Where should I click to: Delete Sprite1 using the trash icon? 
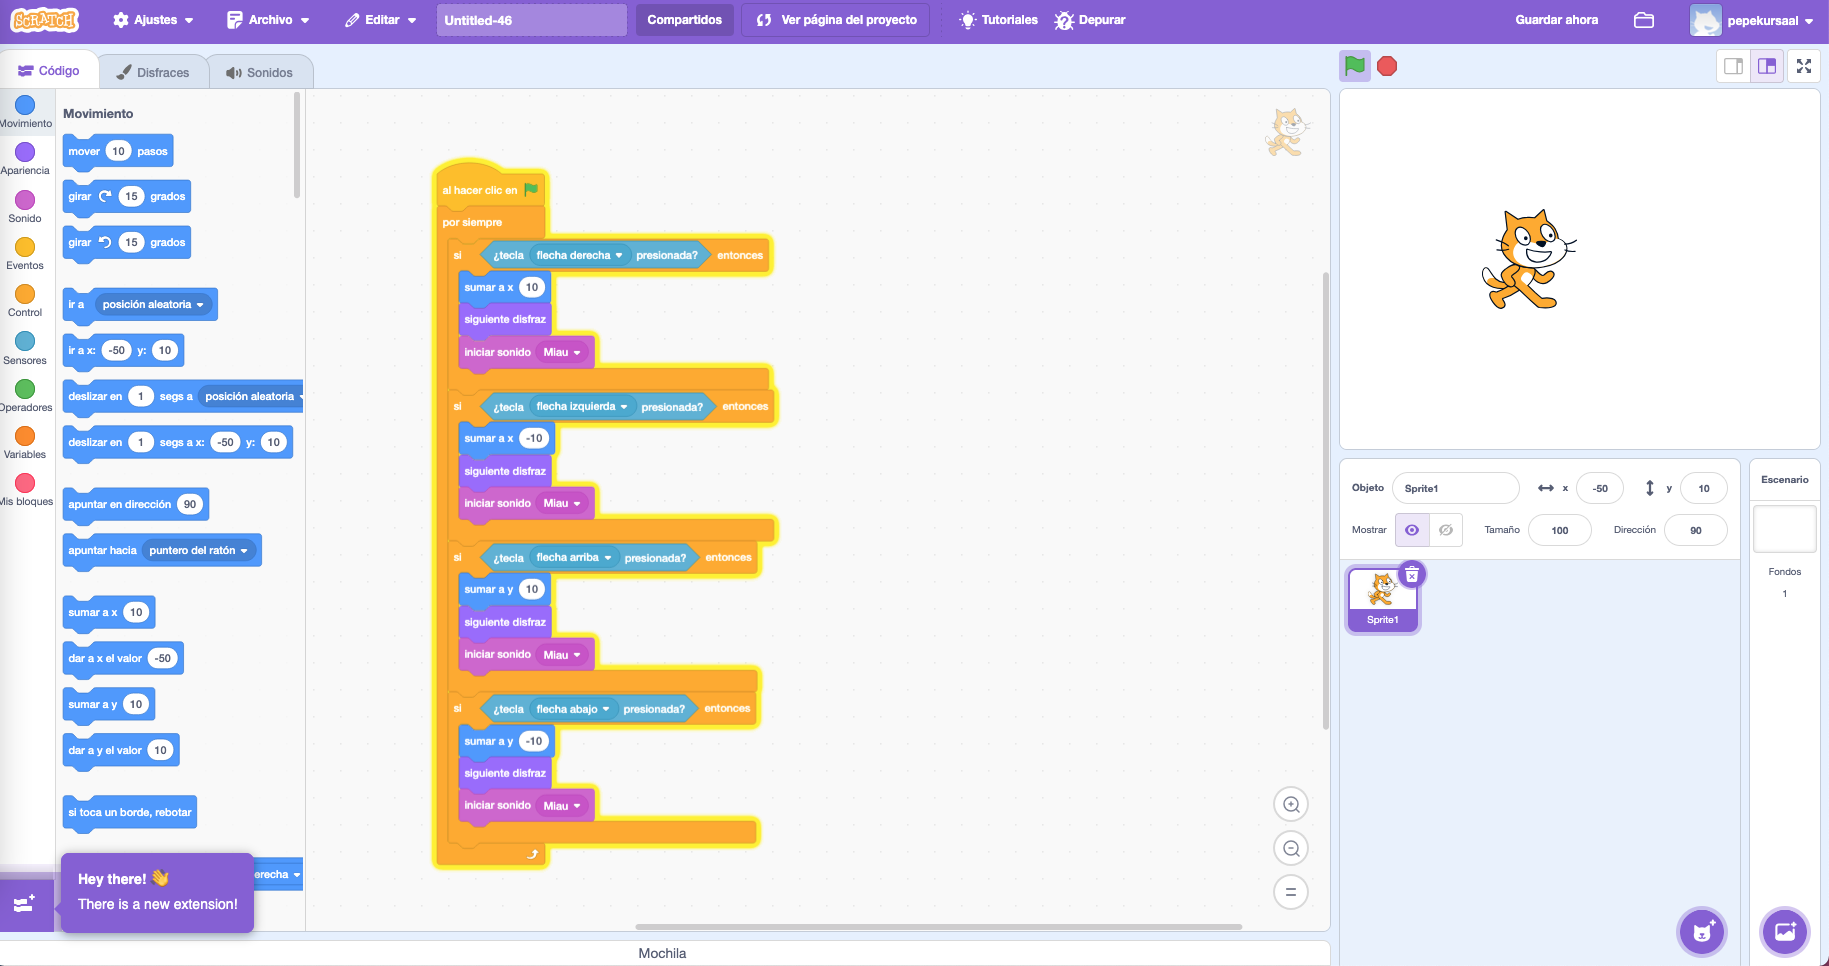click(x=1412, y=575)
